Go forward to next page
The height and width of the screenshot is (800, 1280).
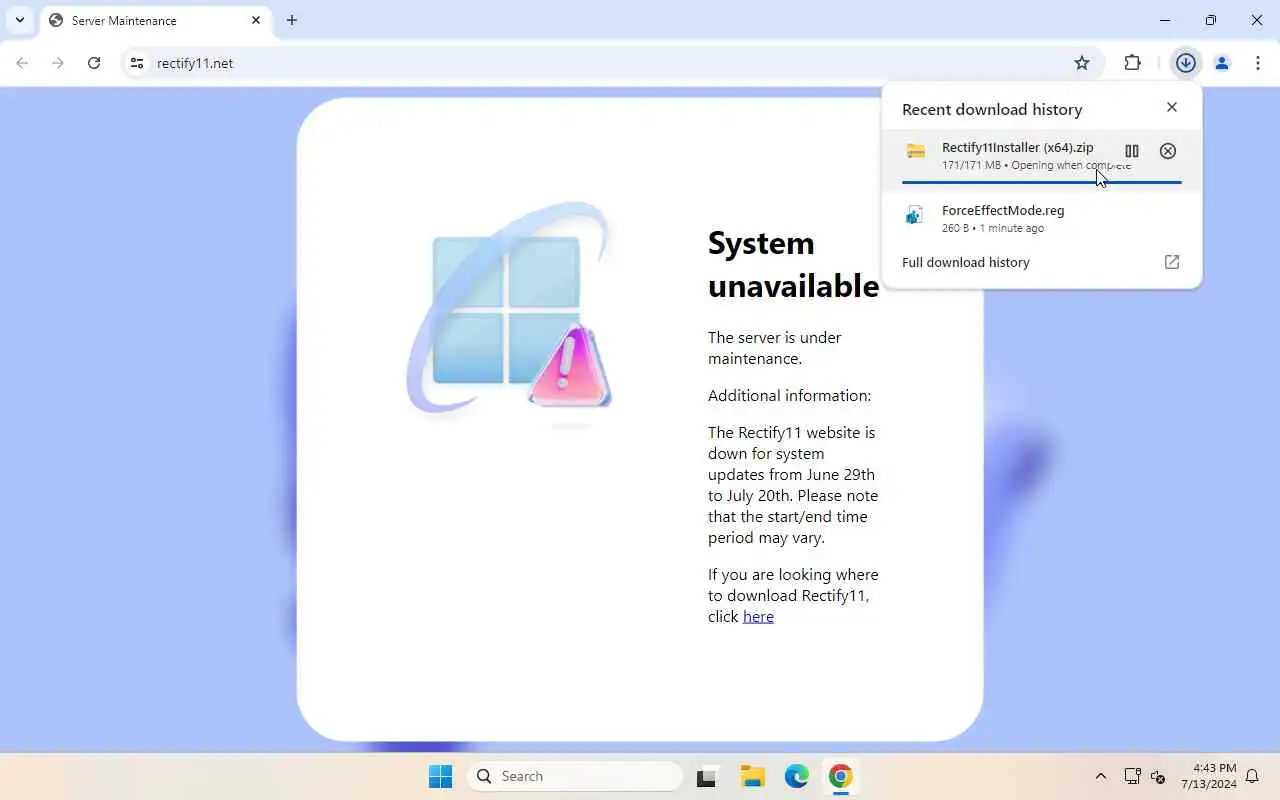58,63
